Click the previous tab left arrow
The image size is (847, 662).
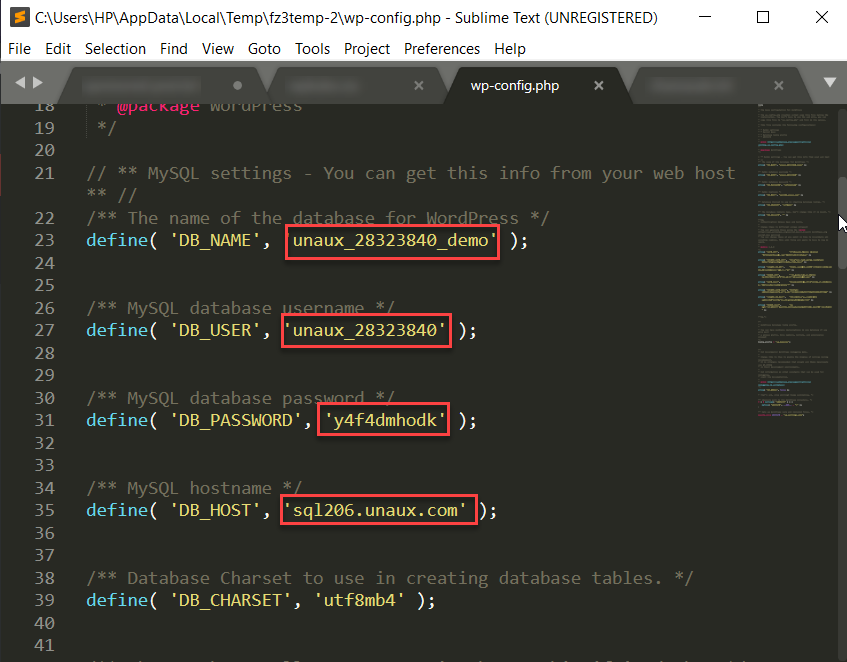(20, 83)
